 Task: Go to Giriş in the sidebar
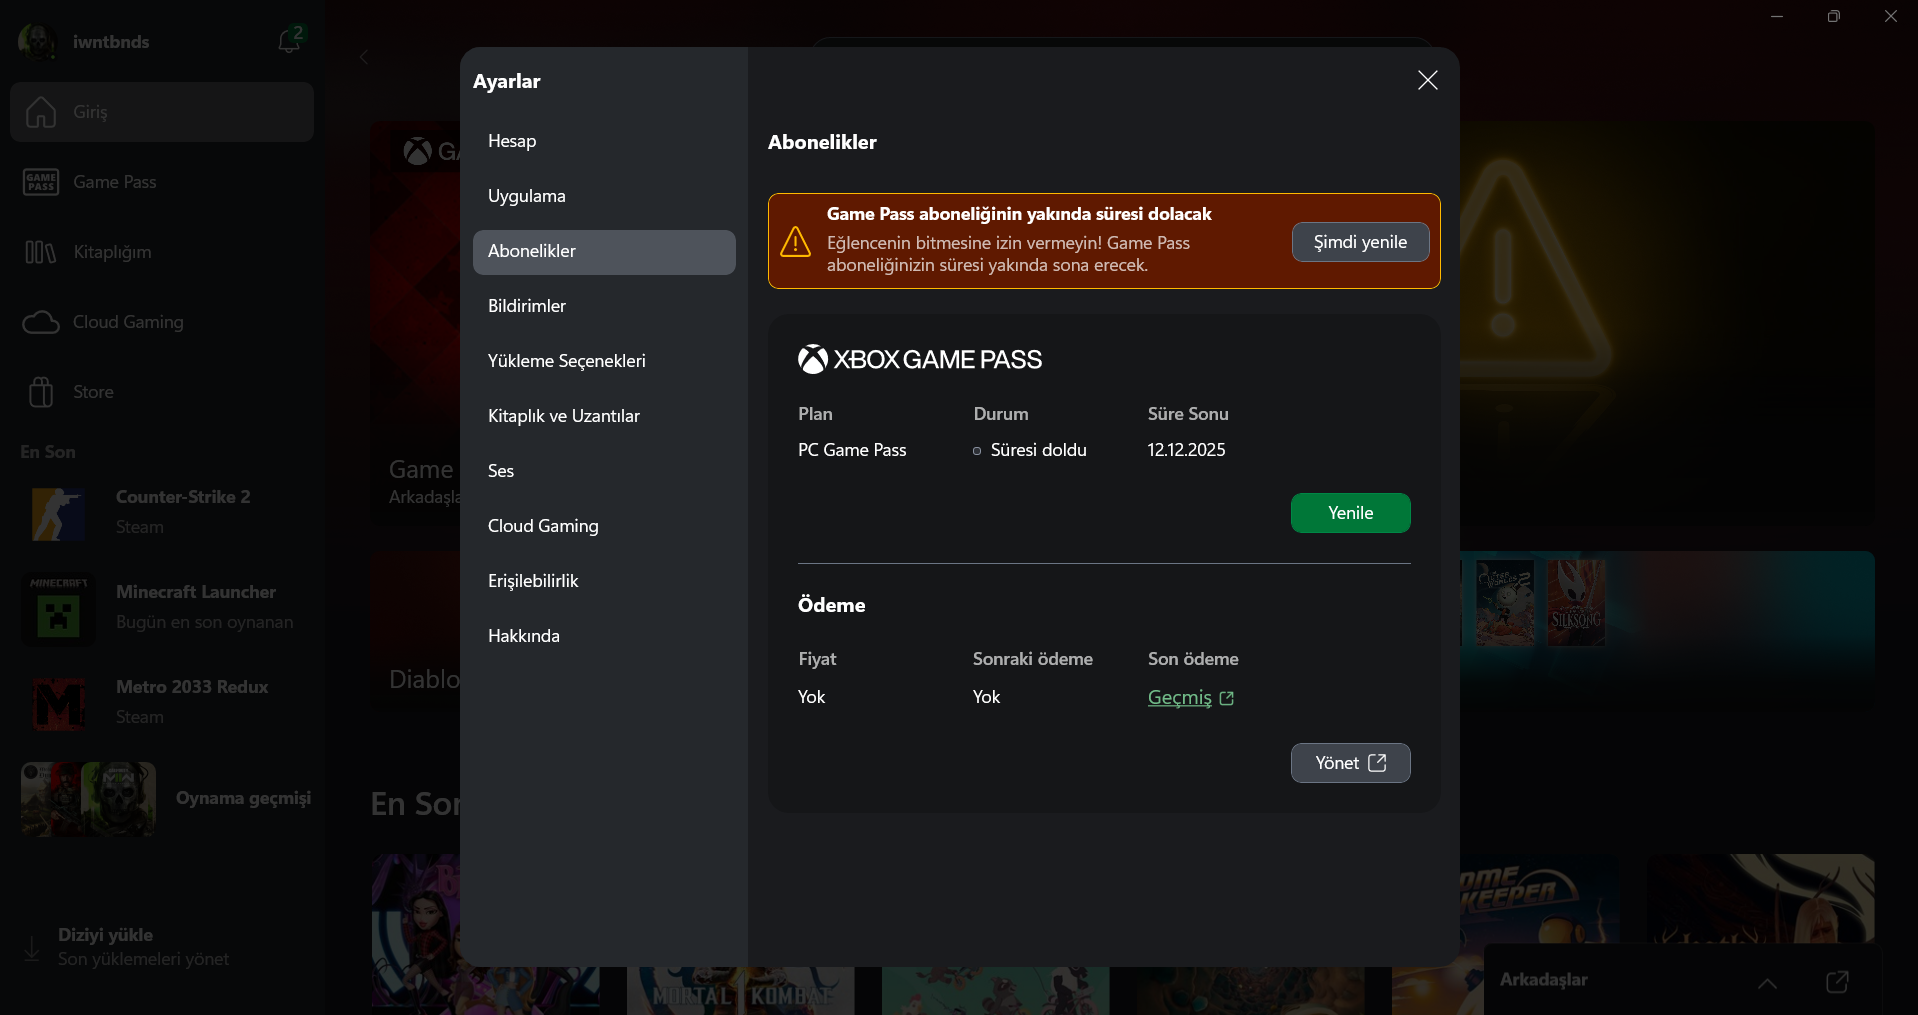pos(162,112)
